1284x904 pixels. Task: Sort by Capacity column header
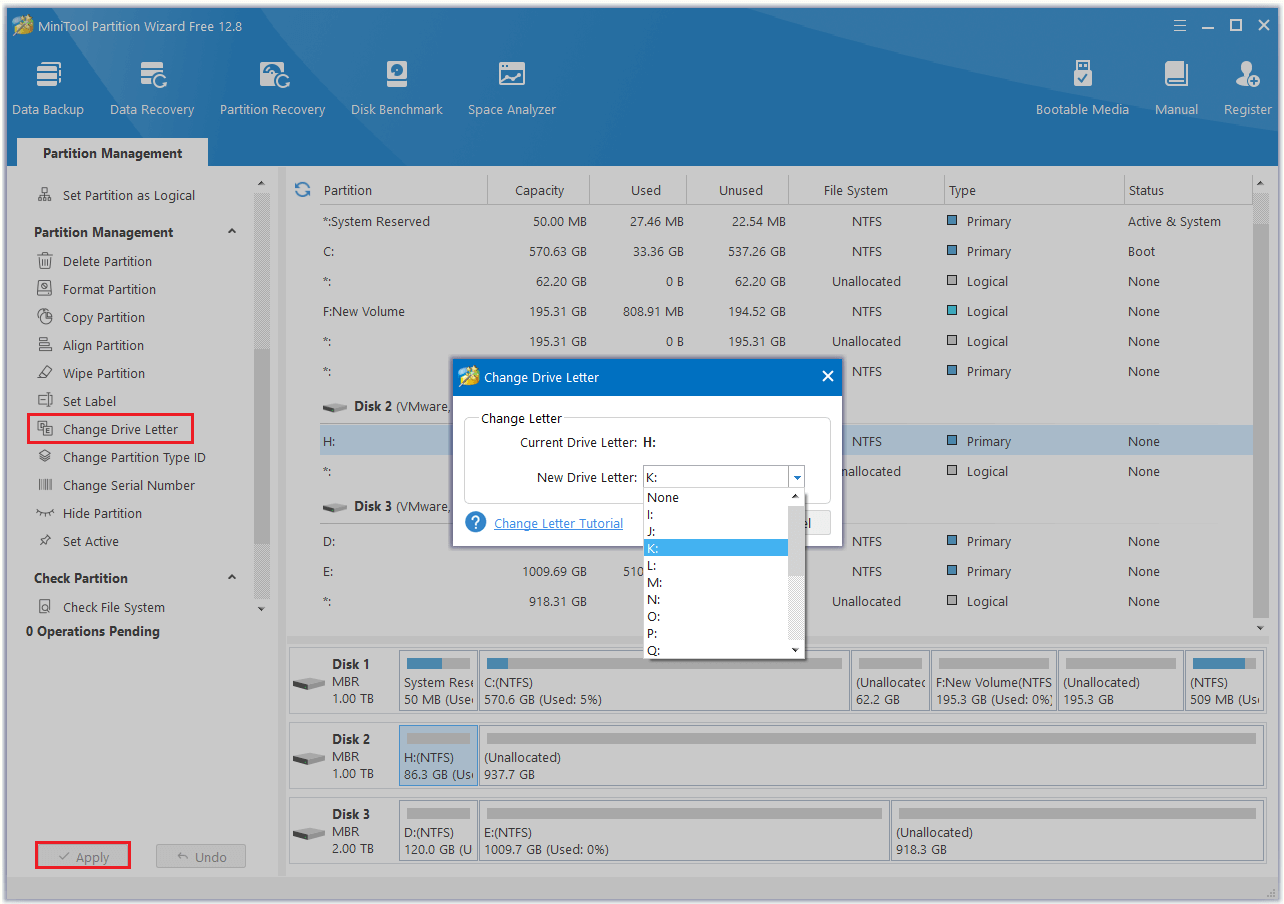tap(539, 190)
